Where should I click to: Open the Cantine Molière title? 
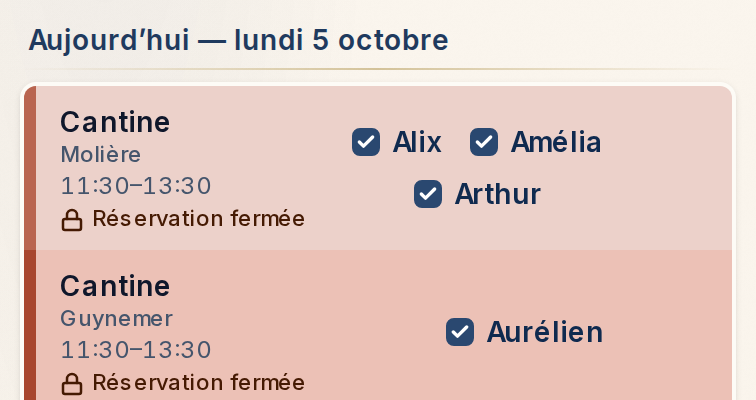115,122
